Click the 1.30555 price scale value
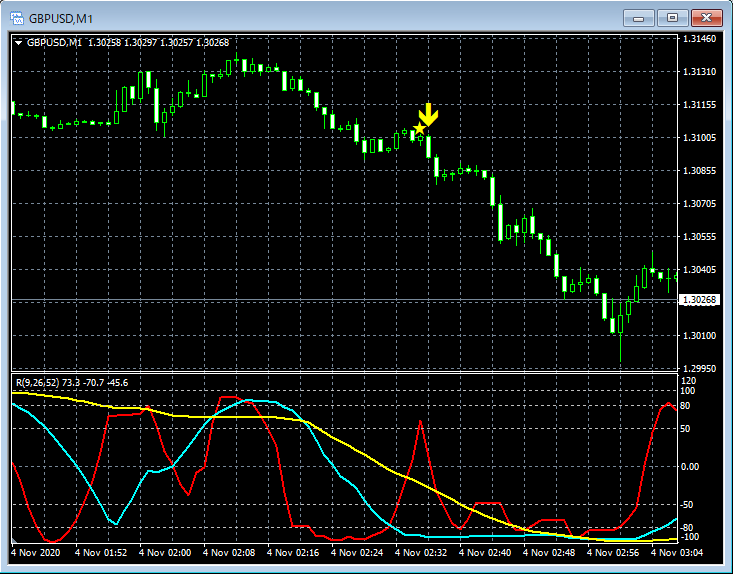This screenshot has width=733, height=574. [699, 237]
